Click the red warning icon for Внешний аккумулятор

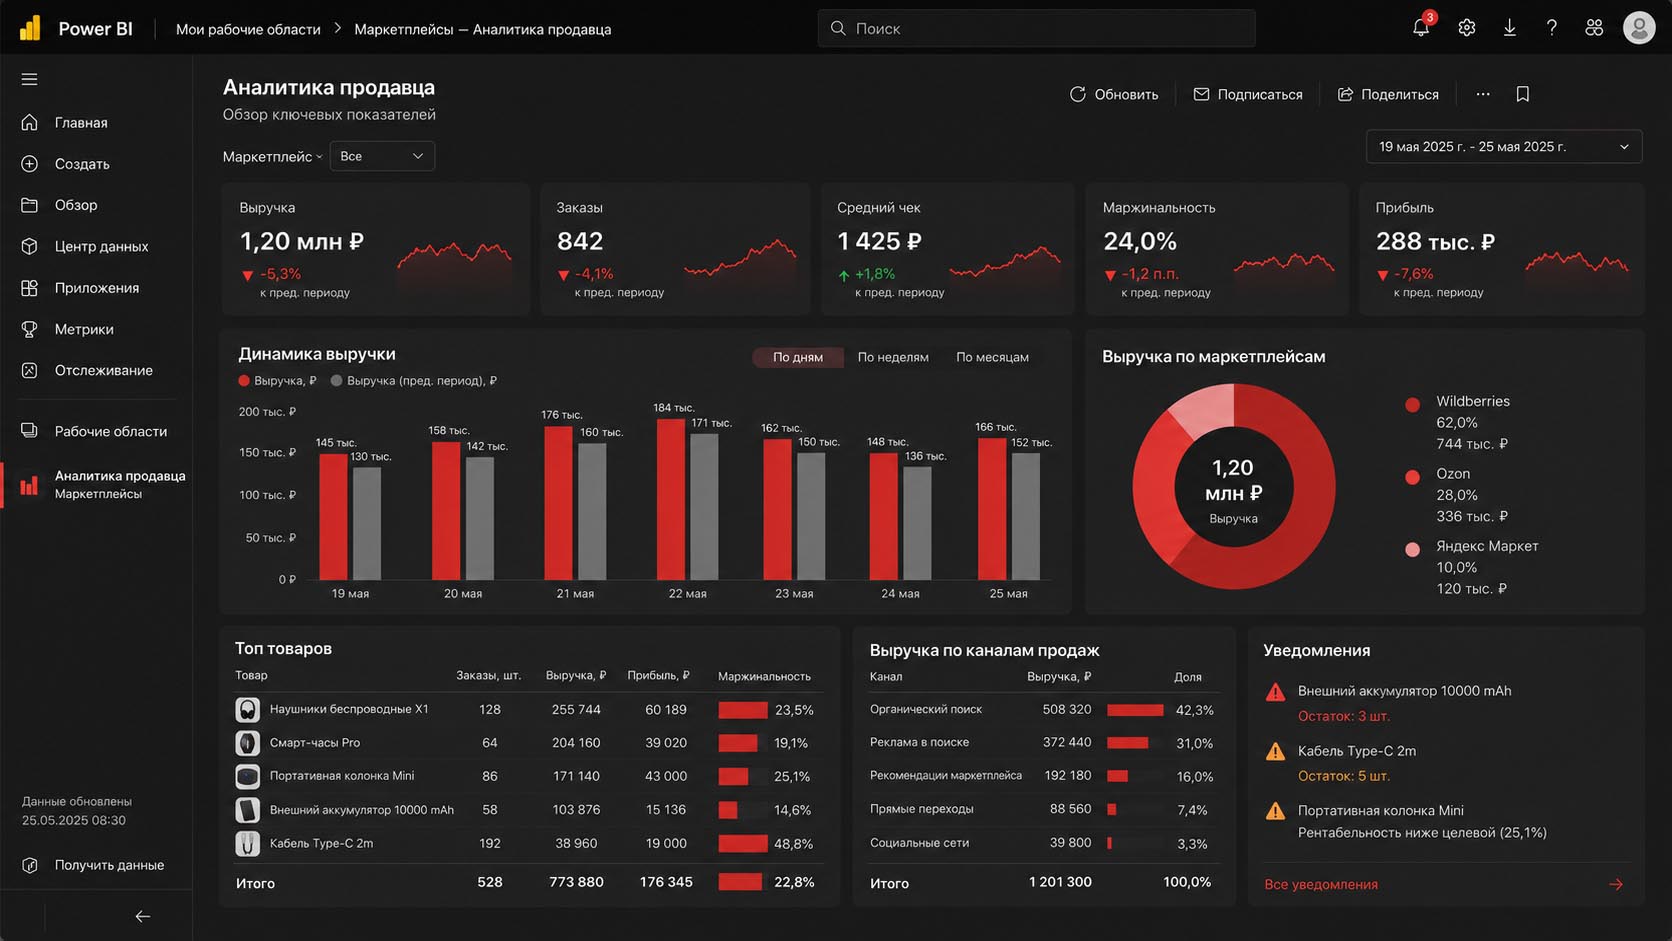1275,692
